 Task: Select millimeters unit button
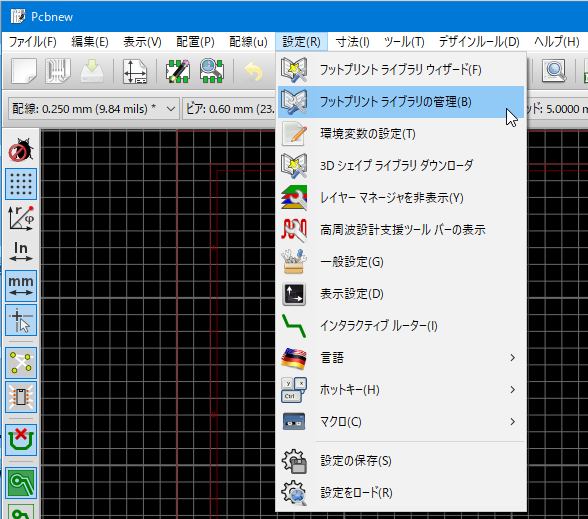tap(21, 286)
